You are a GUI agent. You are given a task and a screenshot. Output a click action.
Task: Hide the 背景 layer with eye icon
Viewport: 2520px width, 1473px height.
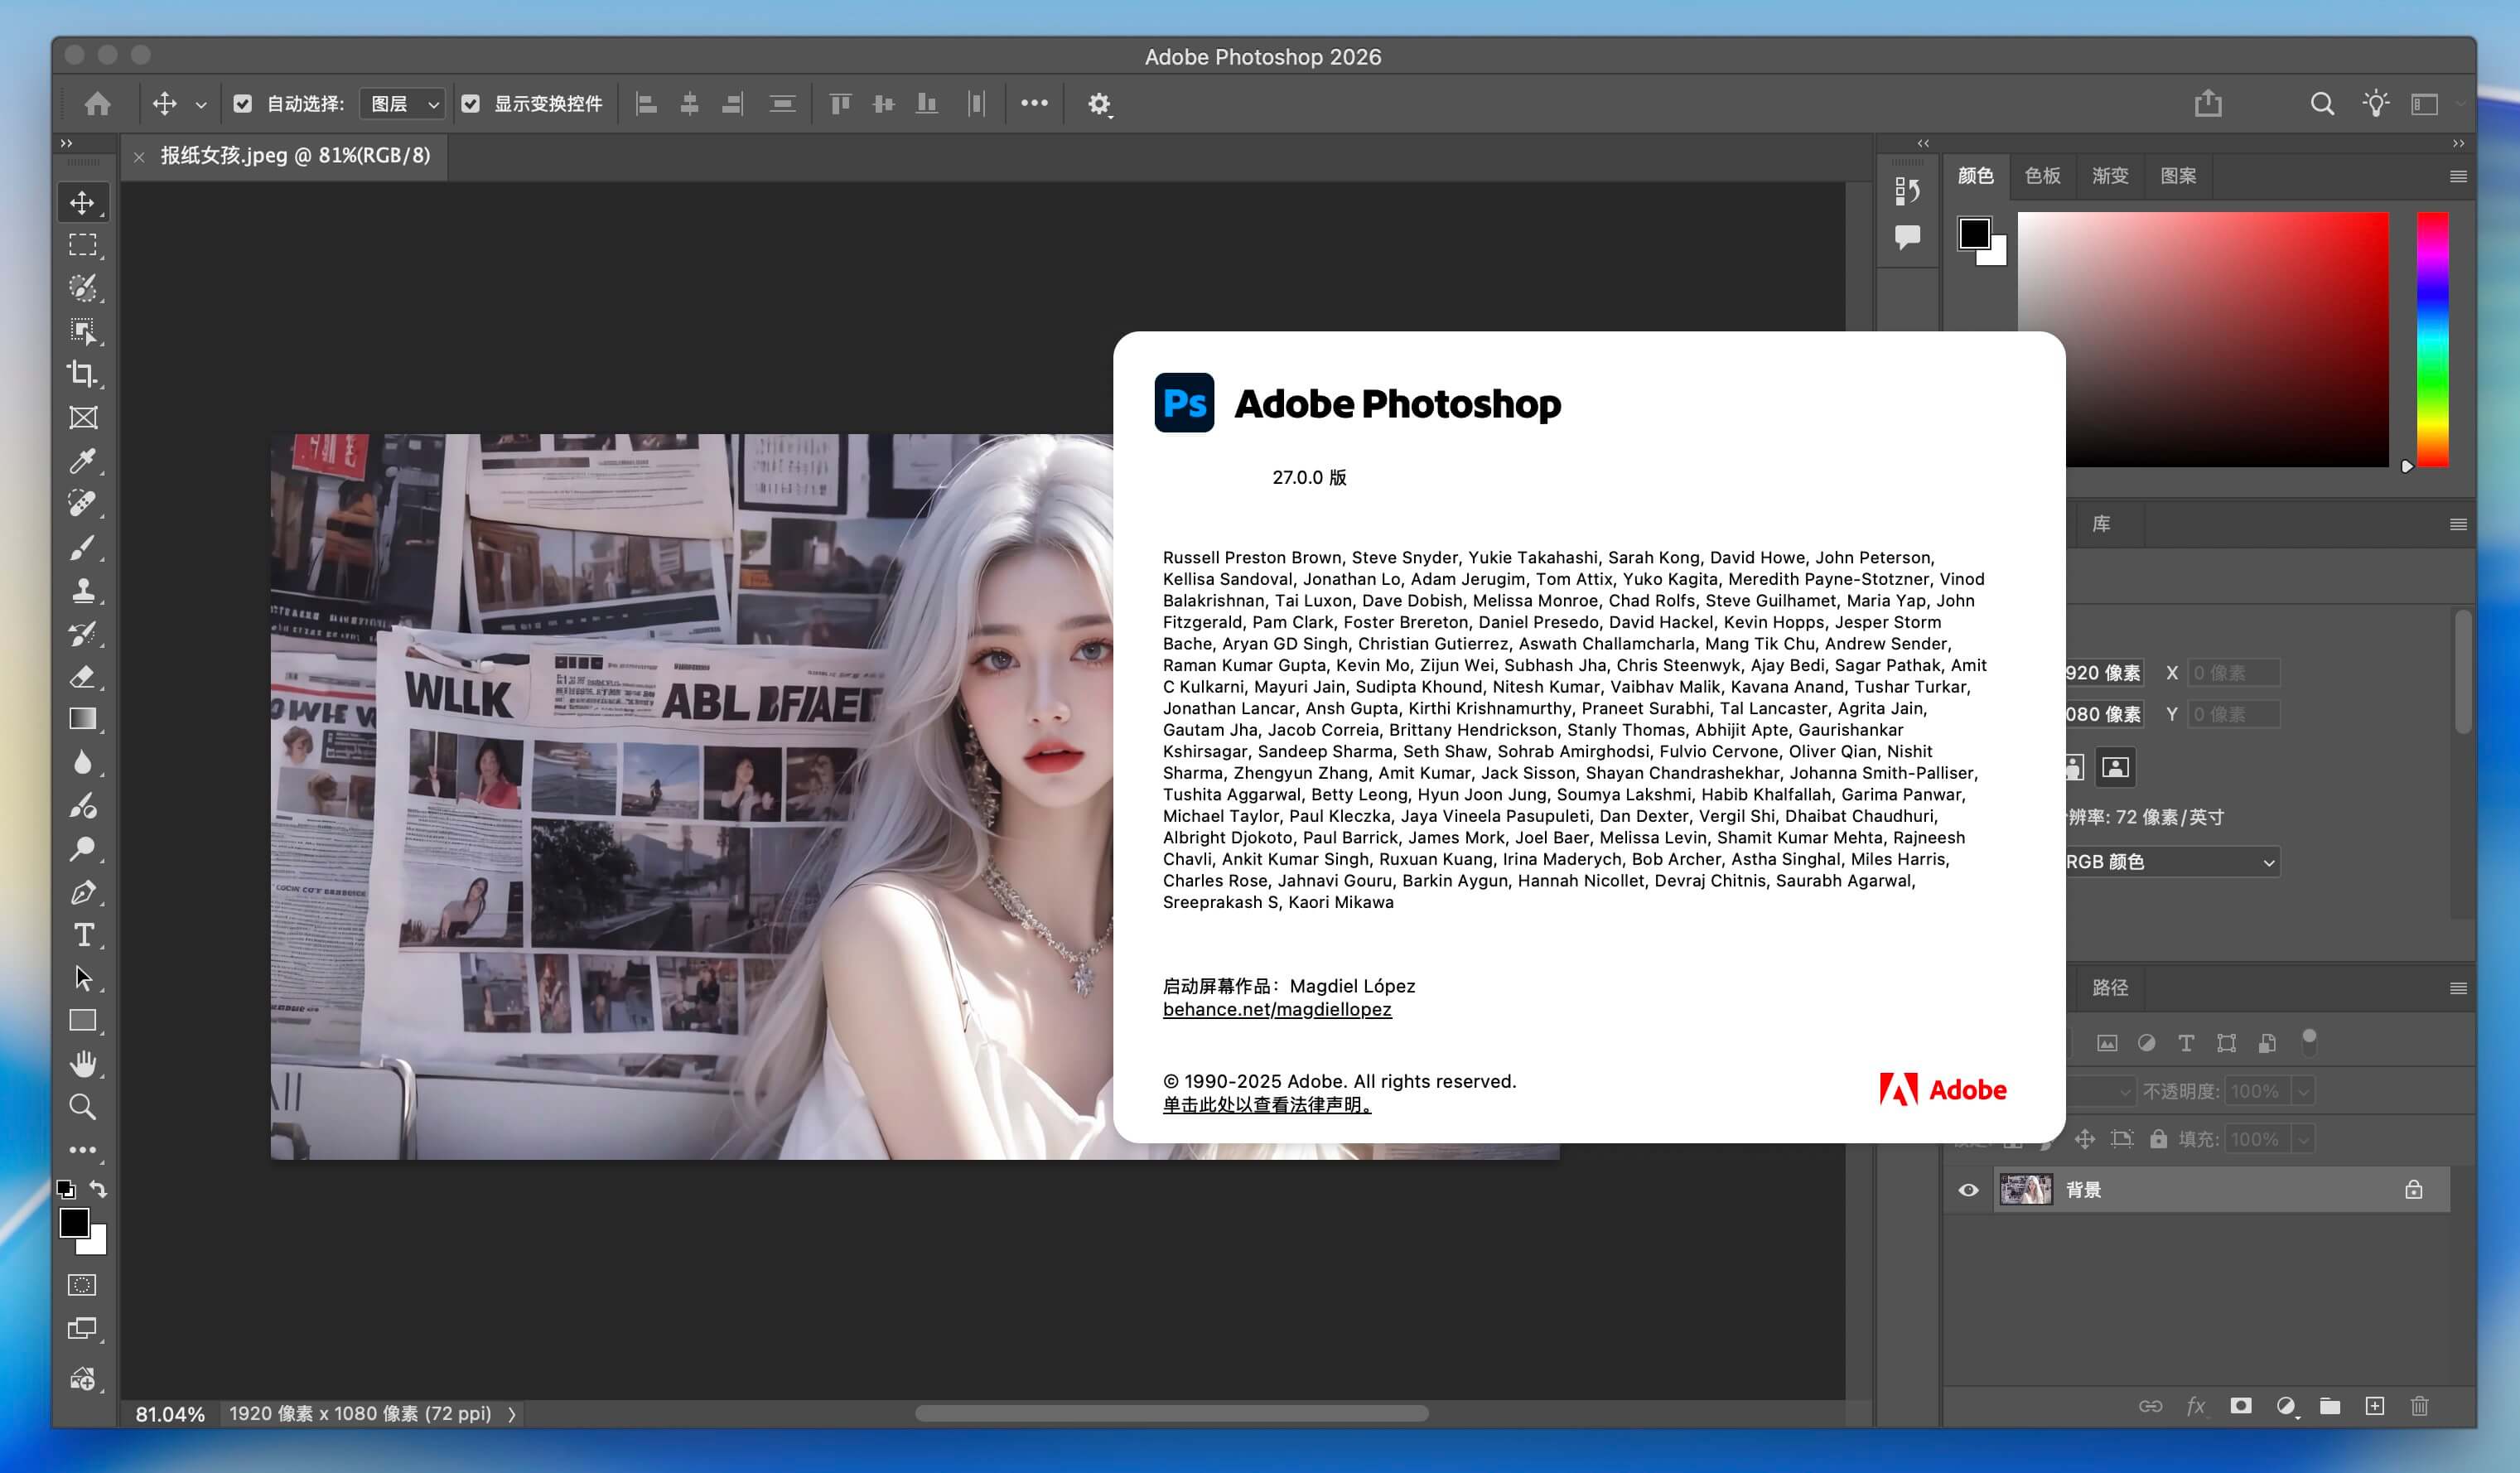tap(1968, 1190)
